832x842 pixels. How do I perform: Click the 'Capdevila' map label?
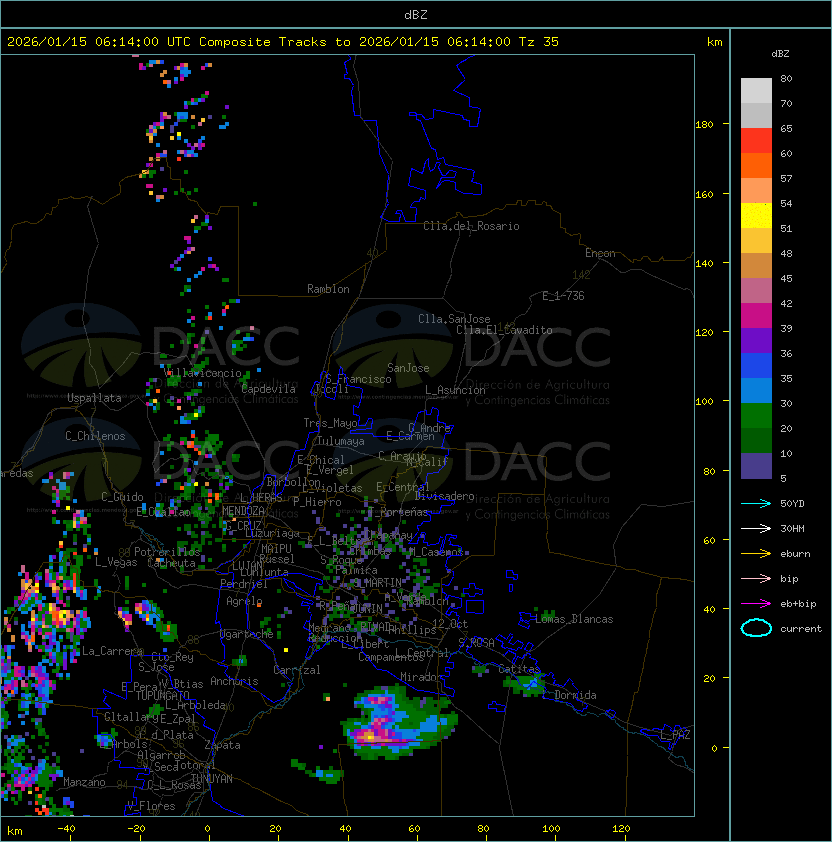[268, 389]
